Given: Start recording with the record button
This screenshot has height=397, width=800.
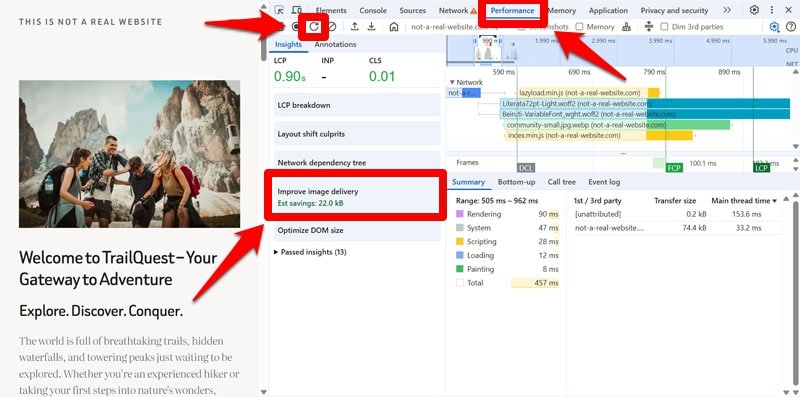Looking at the screenshot, I should [296, 27].
